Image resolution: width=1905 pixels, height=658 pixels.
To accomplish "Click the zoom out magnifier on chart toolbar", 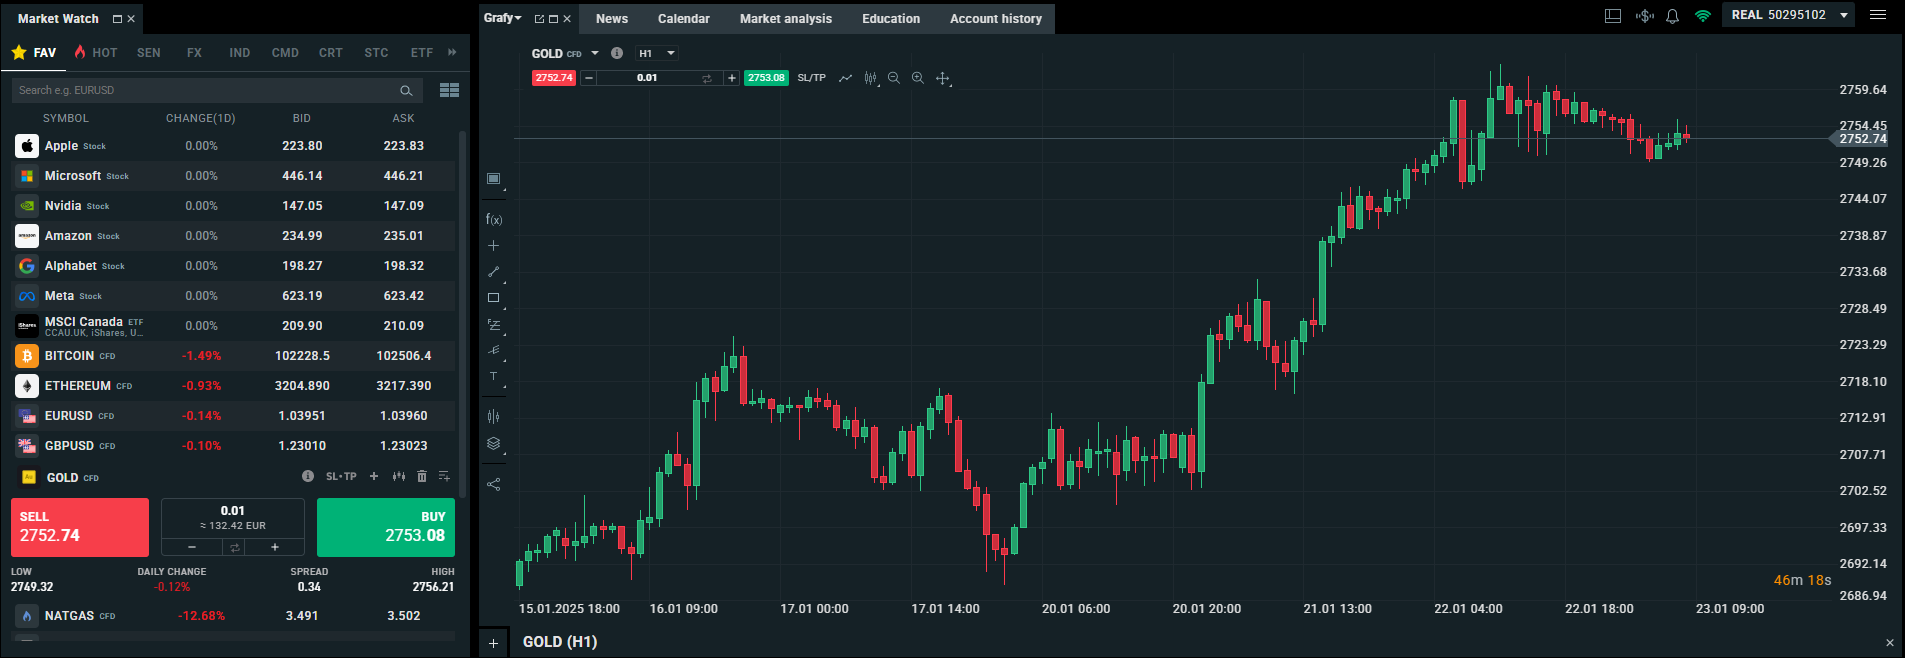I will [893, 78].
